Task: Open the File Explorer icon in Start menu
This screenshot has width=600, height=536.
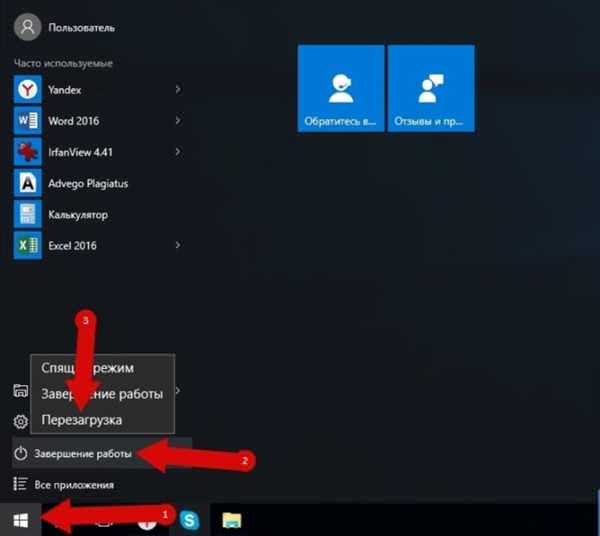Action: (x=21, y=391)
